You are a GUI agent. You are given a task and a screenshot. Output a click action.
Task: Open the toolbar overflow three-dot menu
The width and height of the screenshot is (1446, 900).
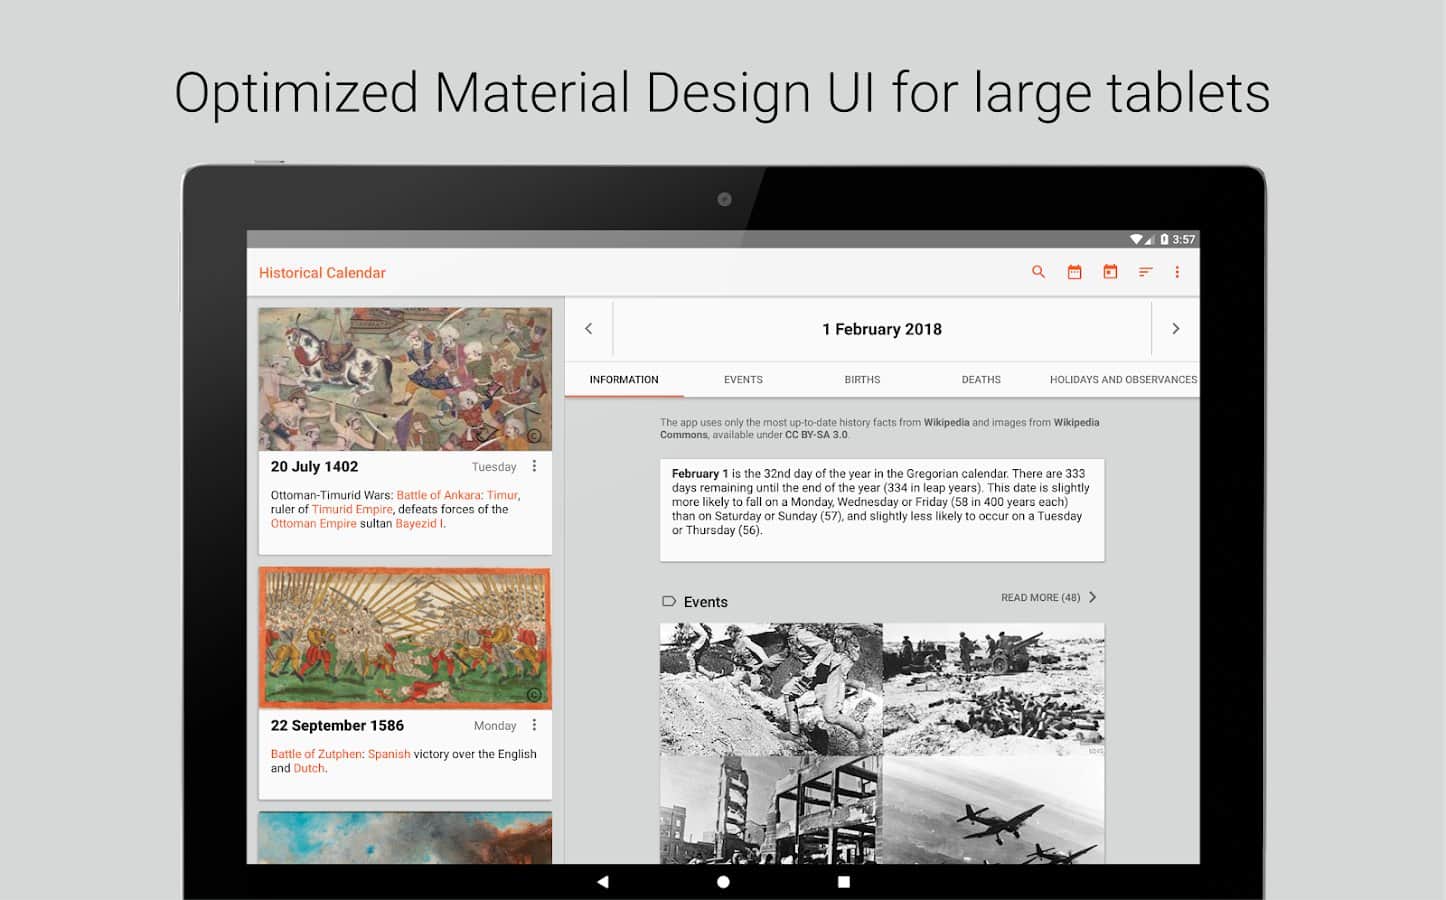click(x=1177, y=272)
